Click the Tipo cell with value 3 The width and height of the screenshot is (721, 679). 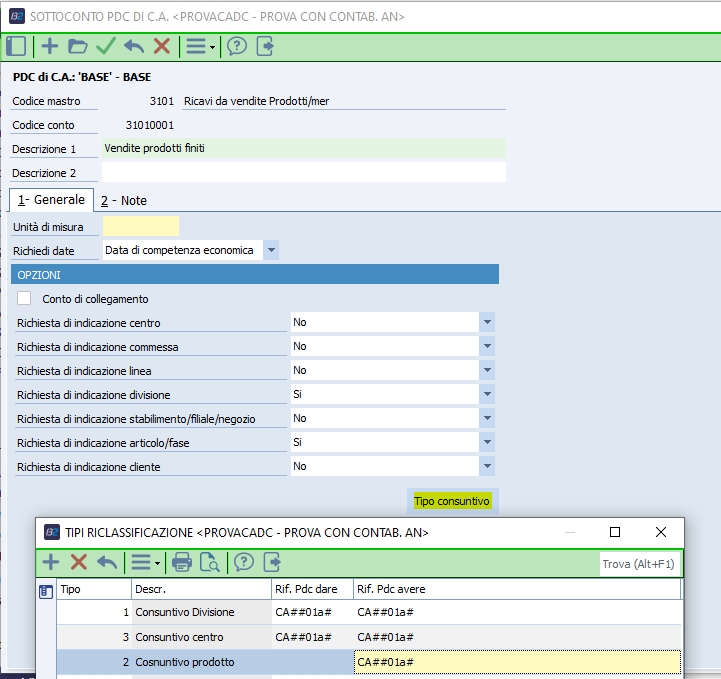(x=94, y=637)
